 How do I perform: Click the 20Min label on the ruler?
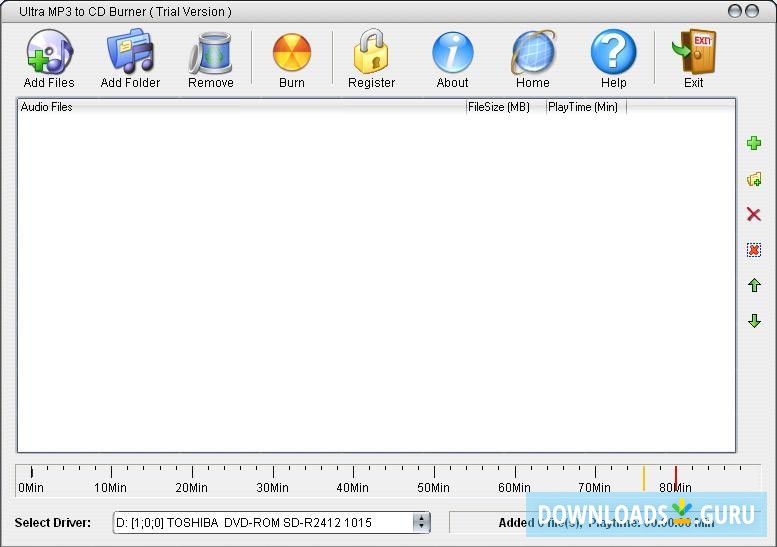(191, 488)
